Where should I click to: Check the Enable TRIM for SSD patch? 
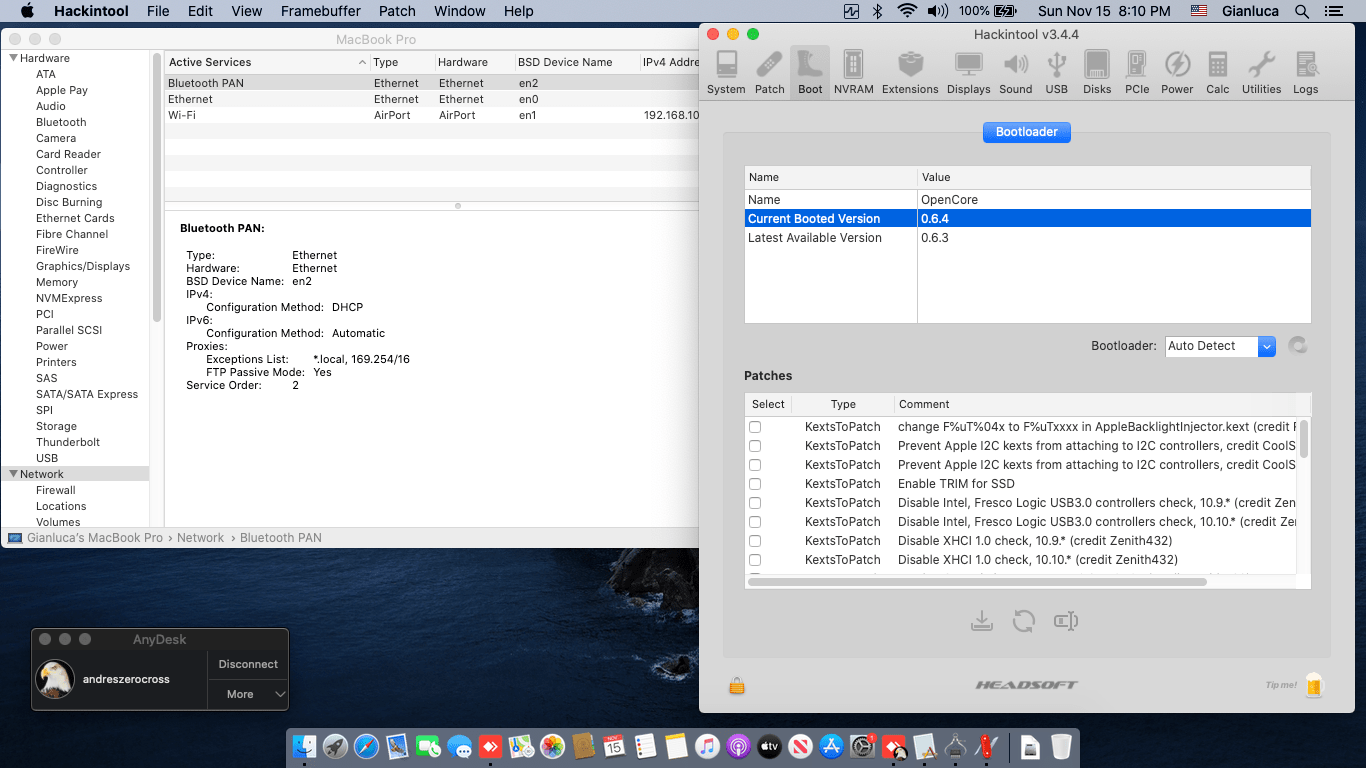755,484
